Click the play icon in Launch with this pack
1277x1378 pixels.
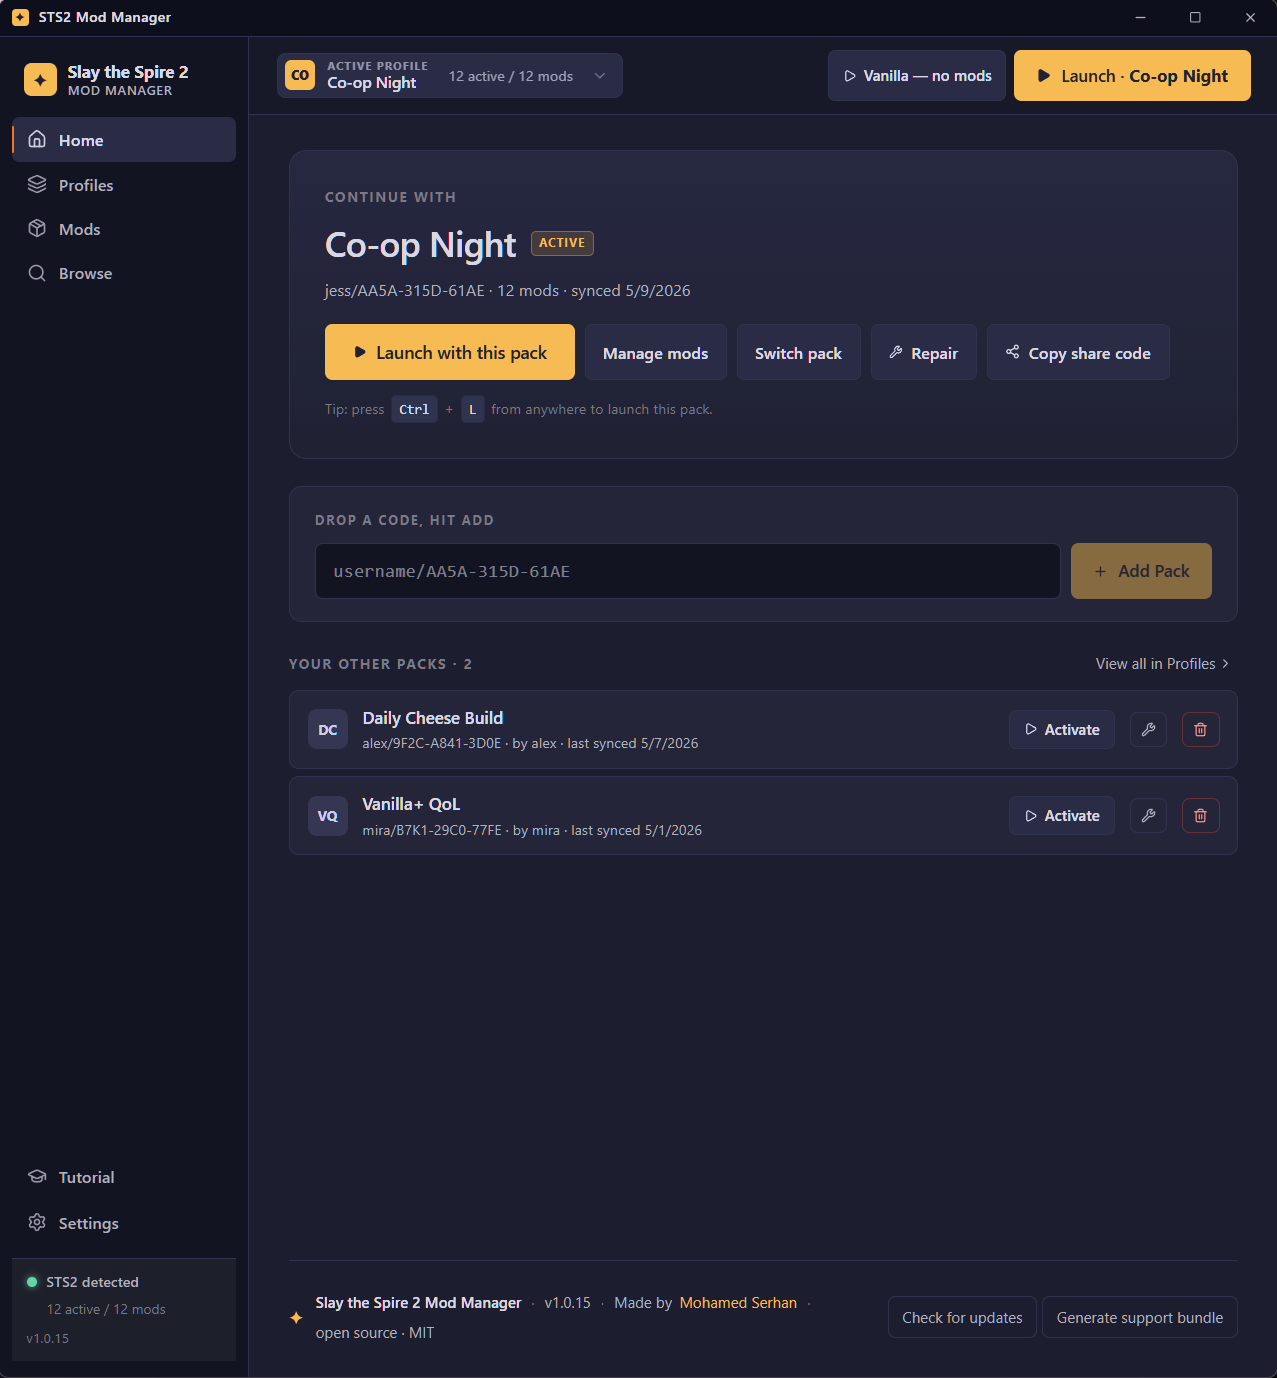click(360, 352)
